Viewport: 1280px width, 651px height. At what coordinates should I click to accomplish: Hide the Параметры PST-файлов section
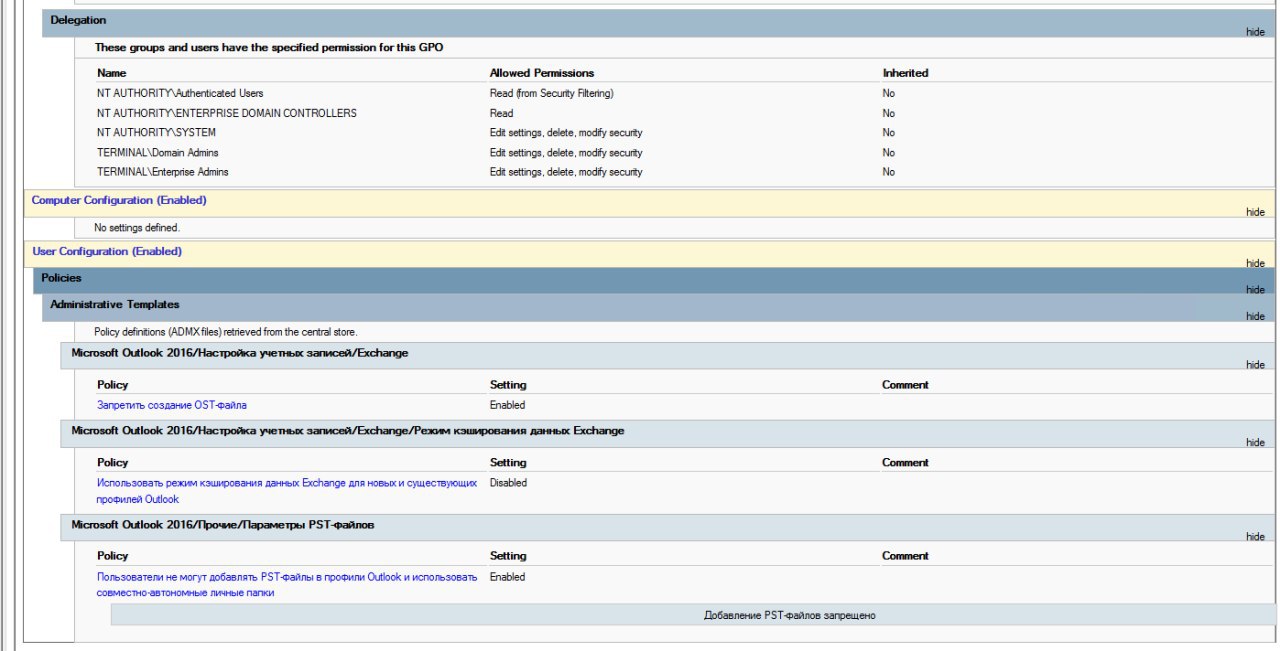(1255, 536)
